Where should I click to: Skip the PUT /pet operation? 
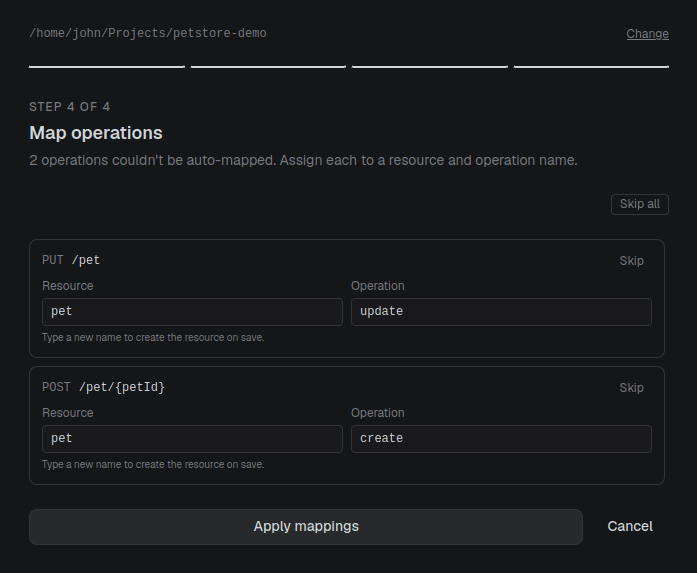631,261
